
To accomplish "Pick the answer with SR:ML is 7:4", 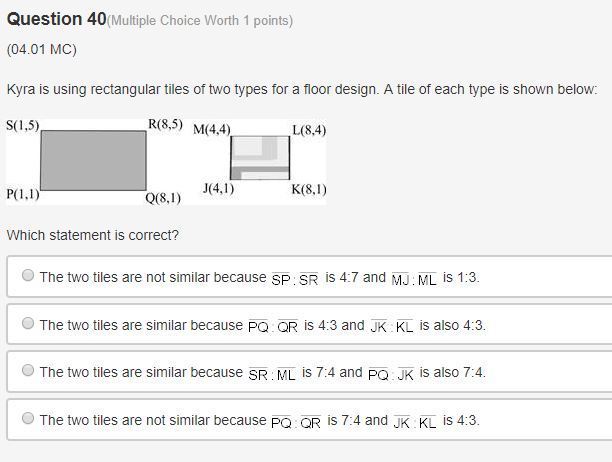I will tap(28, 372).
